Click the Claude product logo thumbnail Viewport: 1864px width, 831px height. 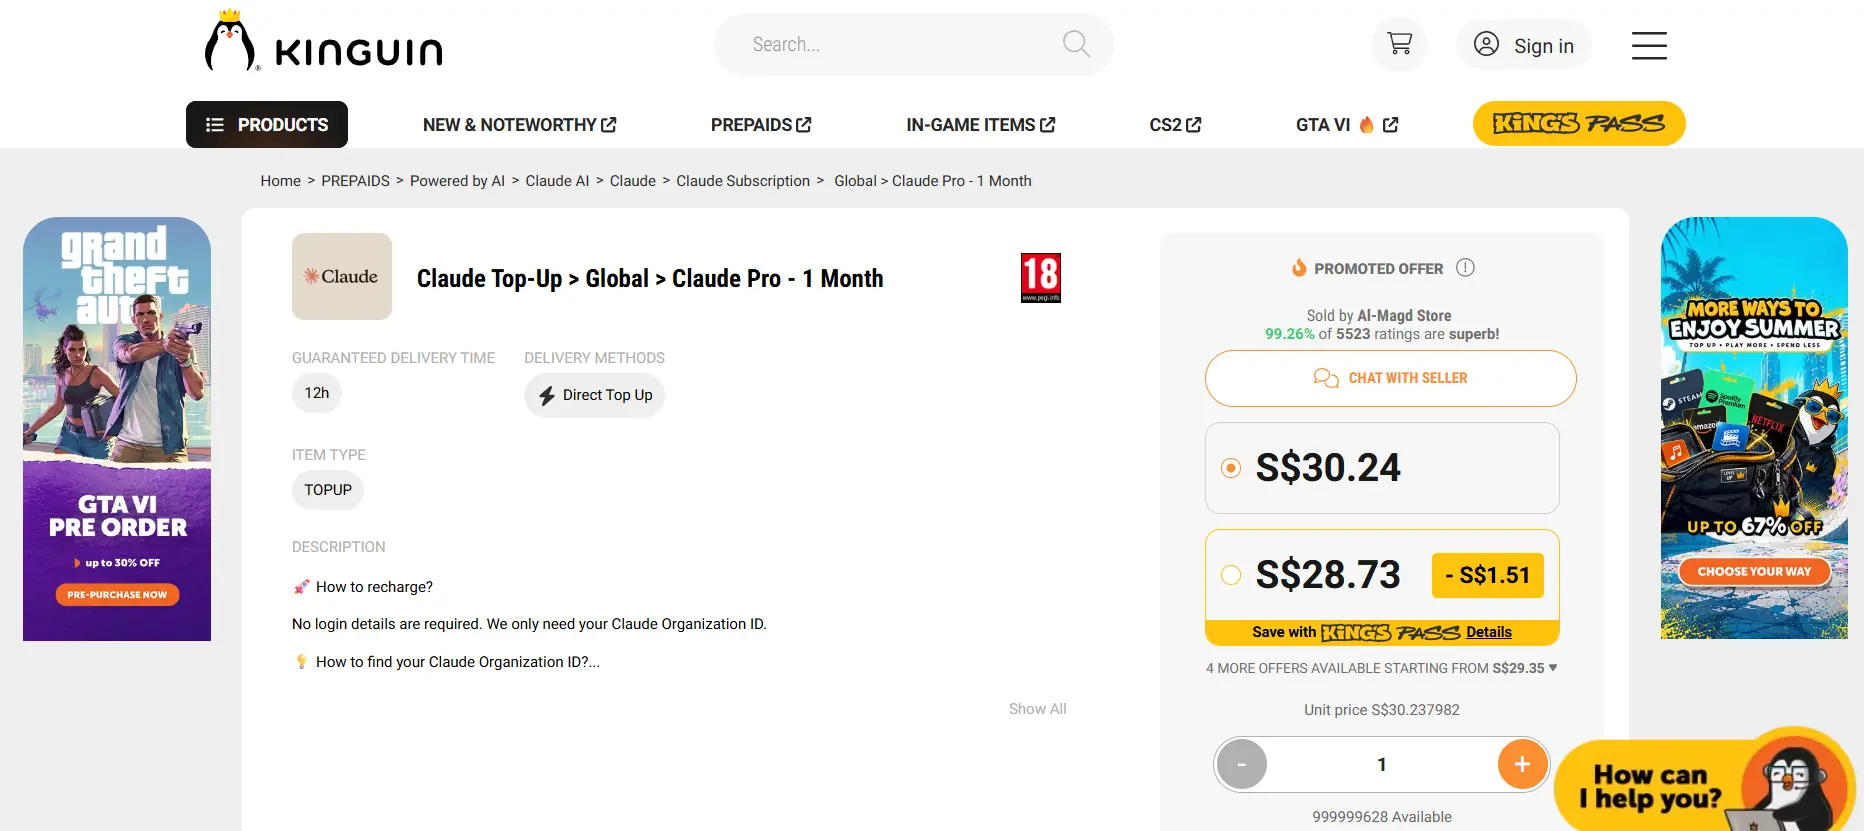(x=342, y=276)
